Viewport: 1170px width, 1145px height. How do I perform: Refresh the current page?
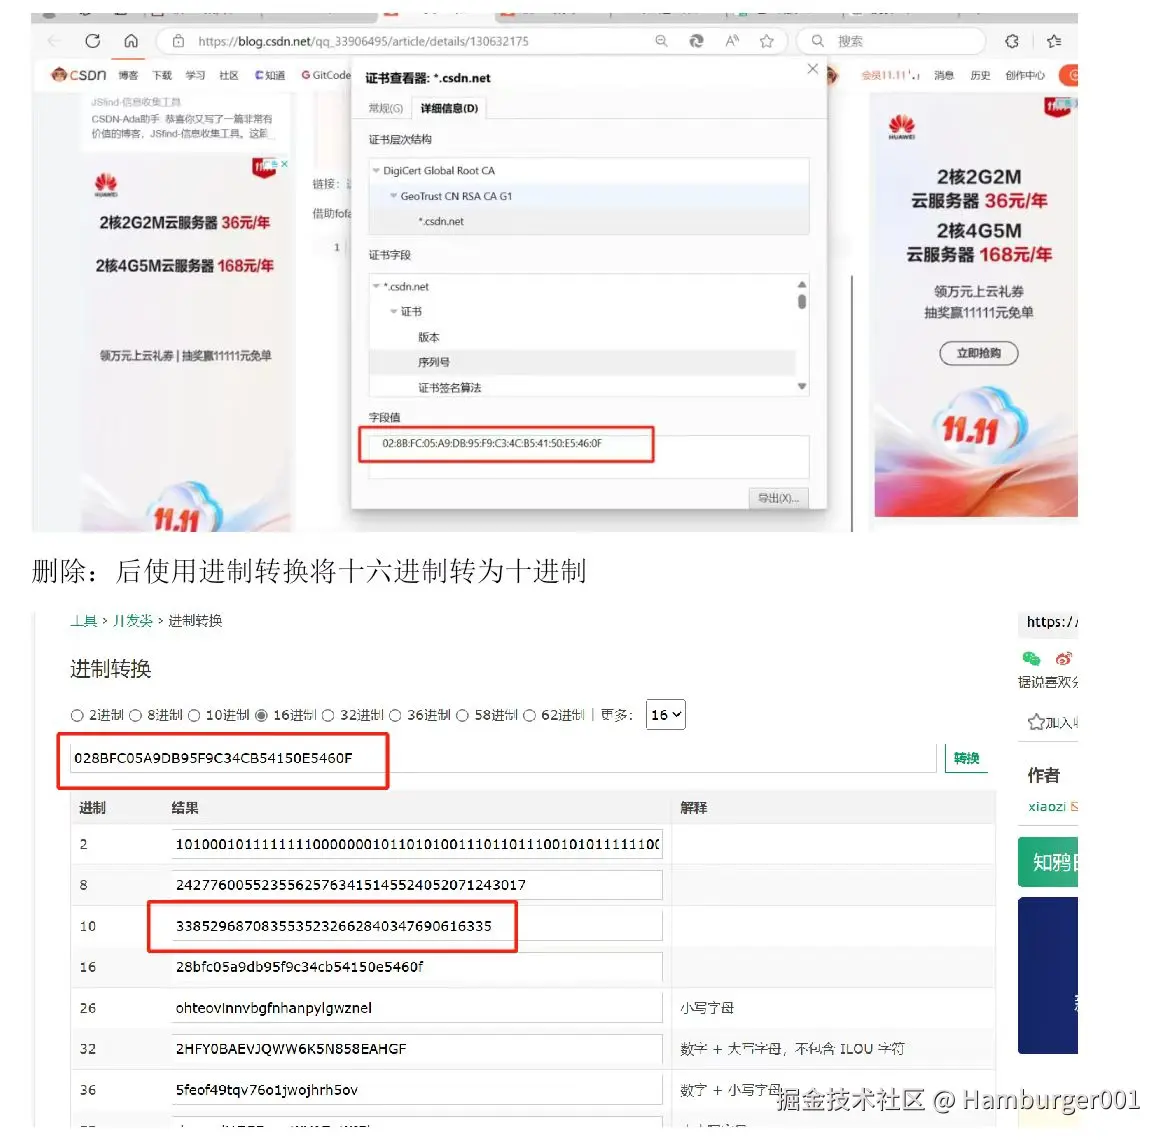pos(93,41)
